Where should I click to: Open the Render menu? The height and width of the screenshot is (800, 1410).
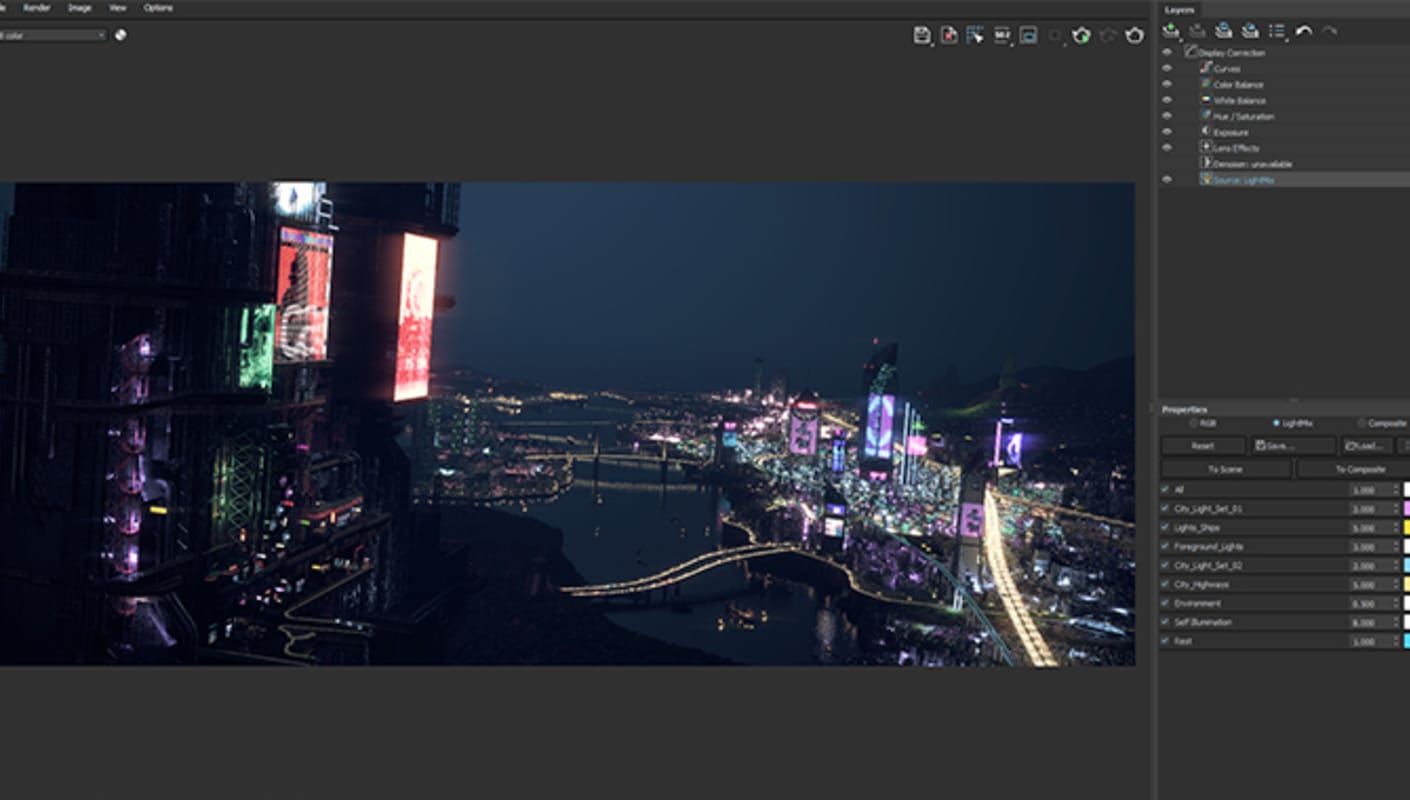tap(37, 8)
